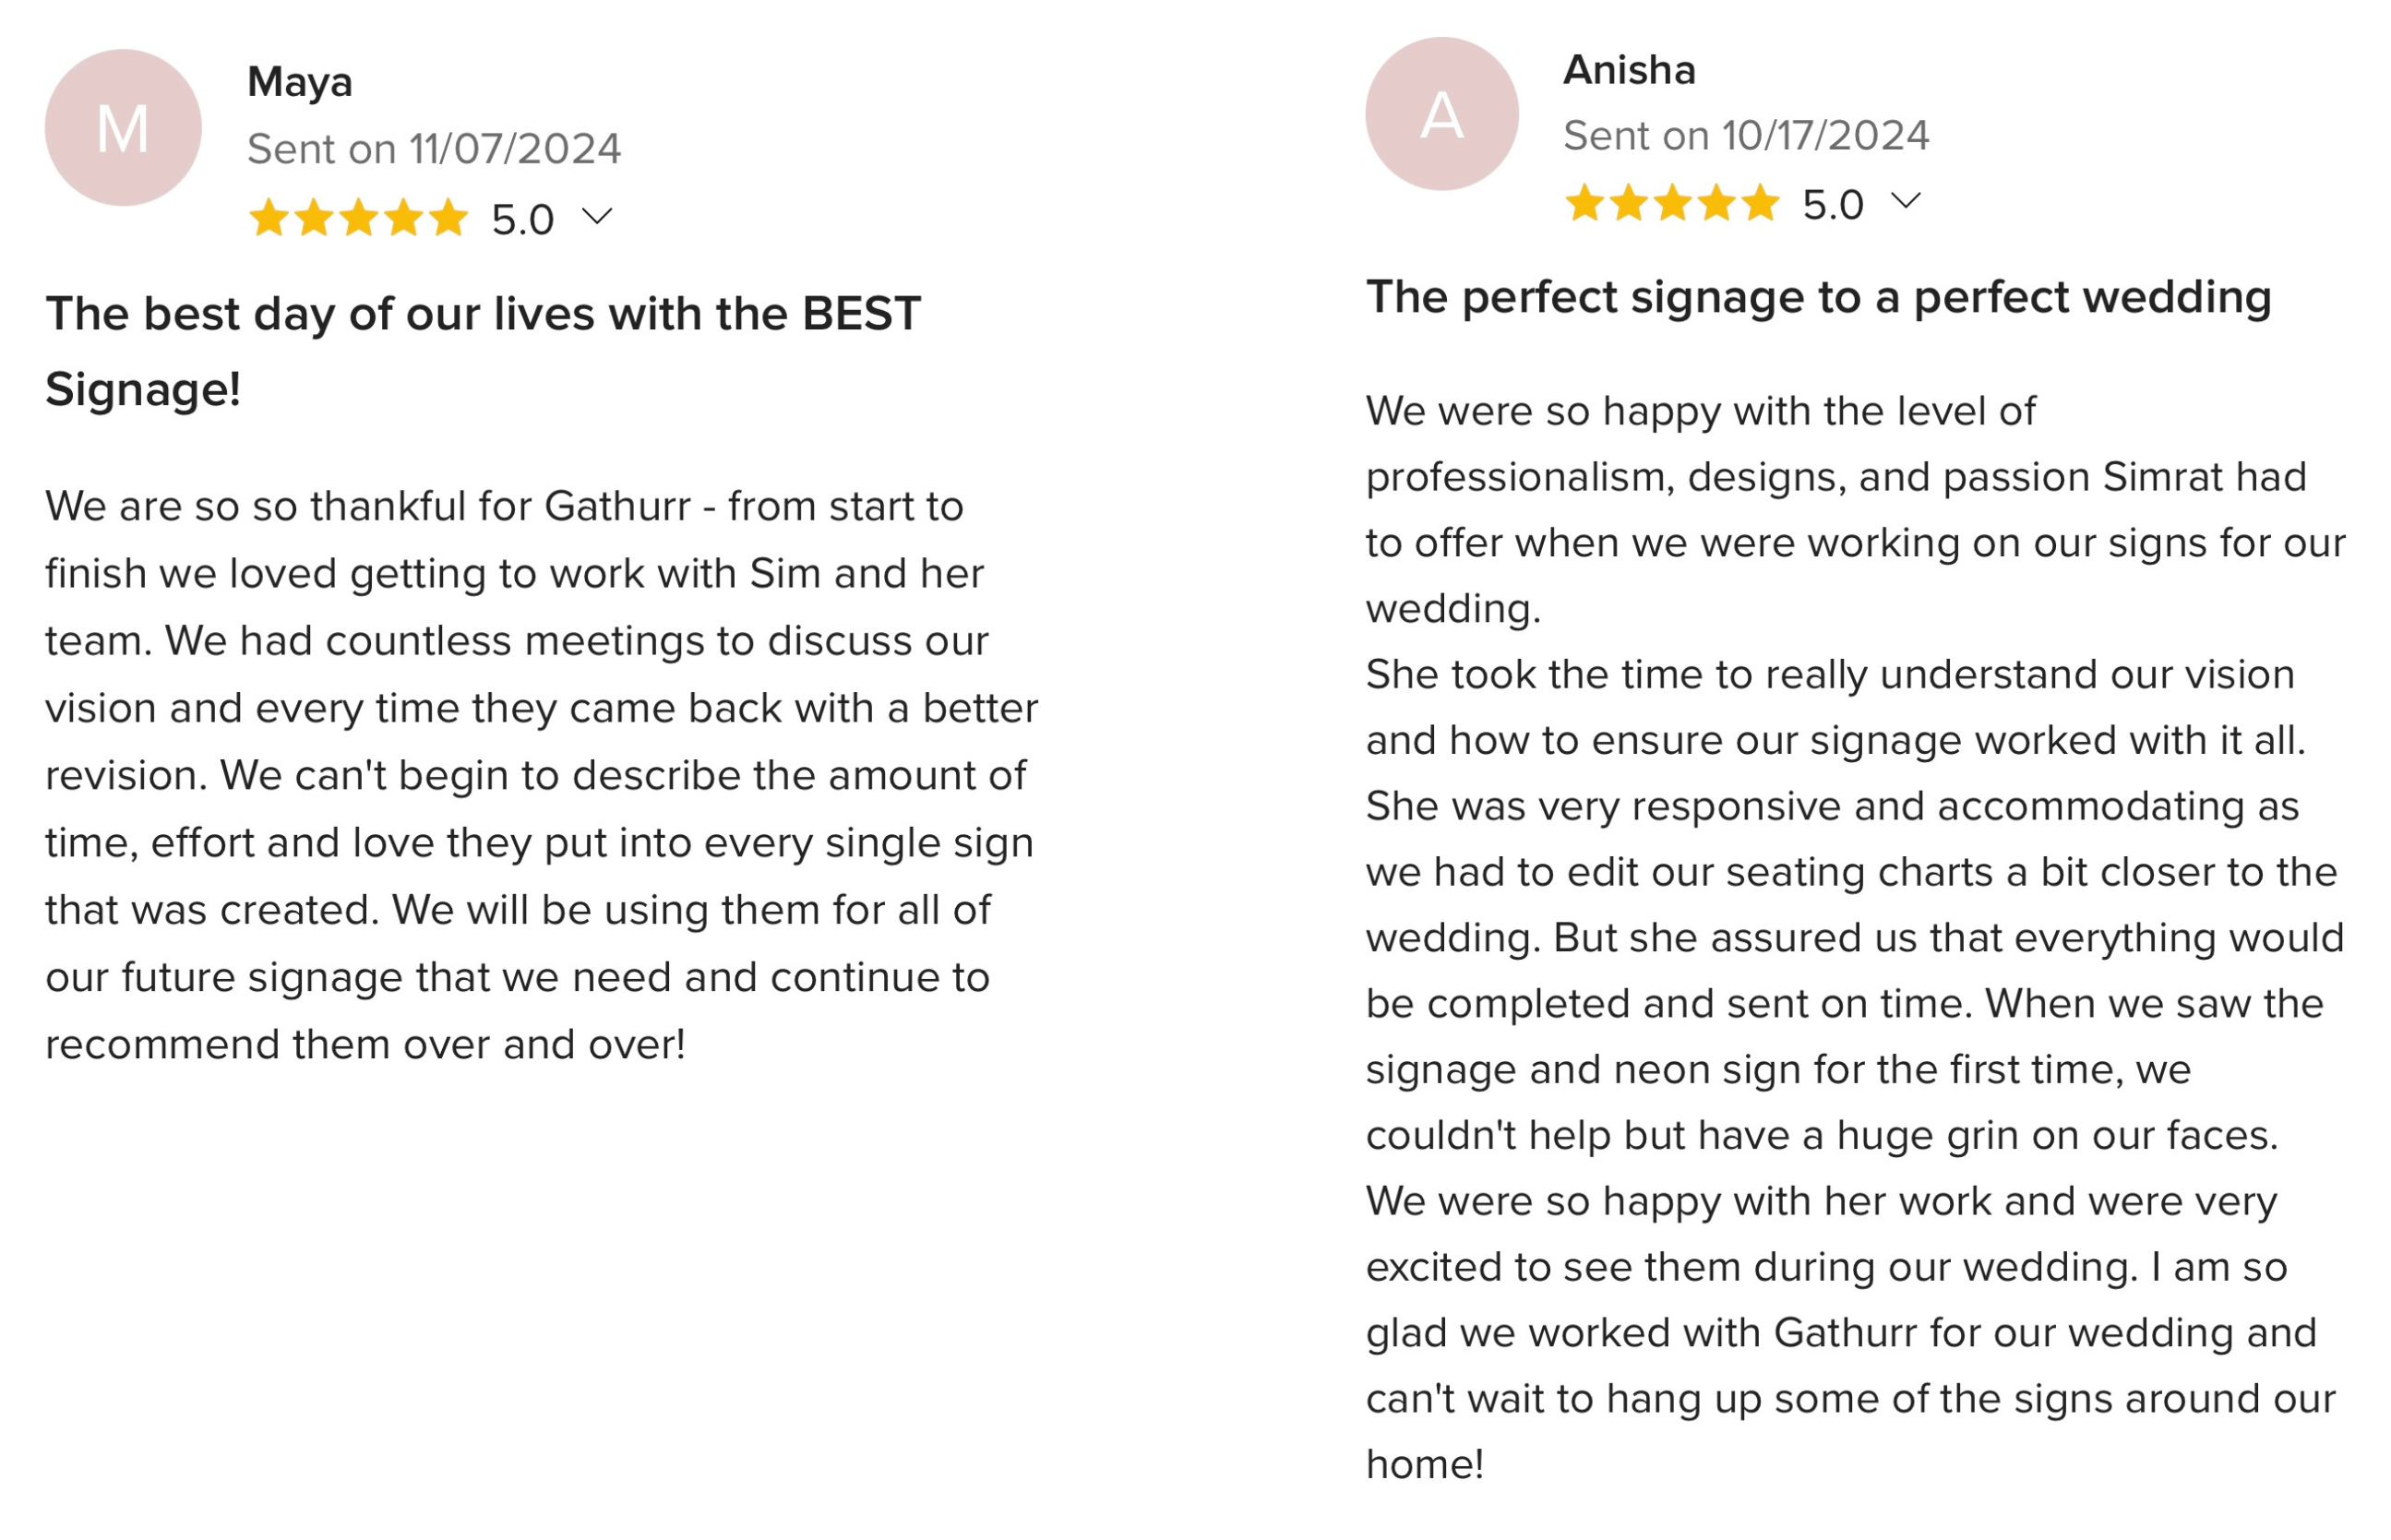Click the 'best day of our lives' review title
2391x1540 pixels.
(483, 351)
